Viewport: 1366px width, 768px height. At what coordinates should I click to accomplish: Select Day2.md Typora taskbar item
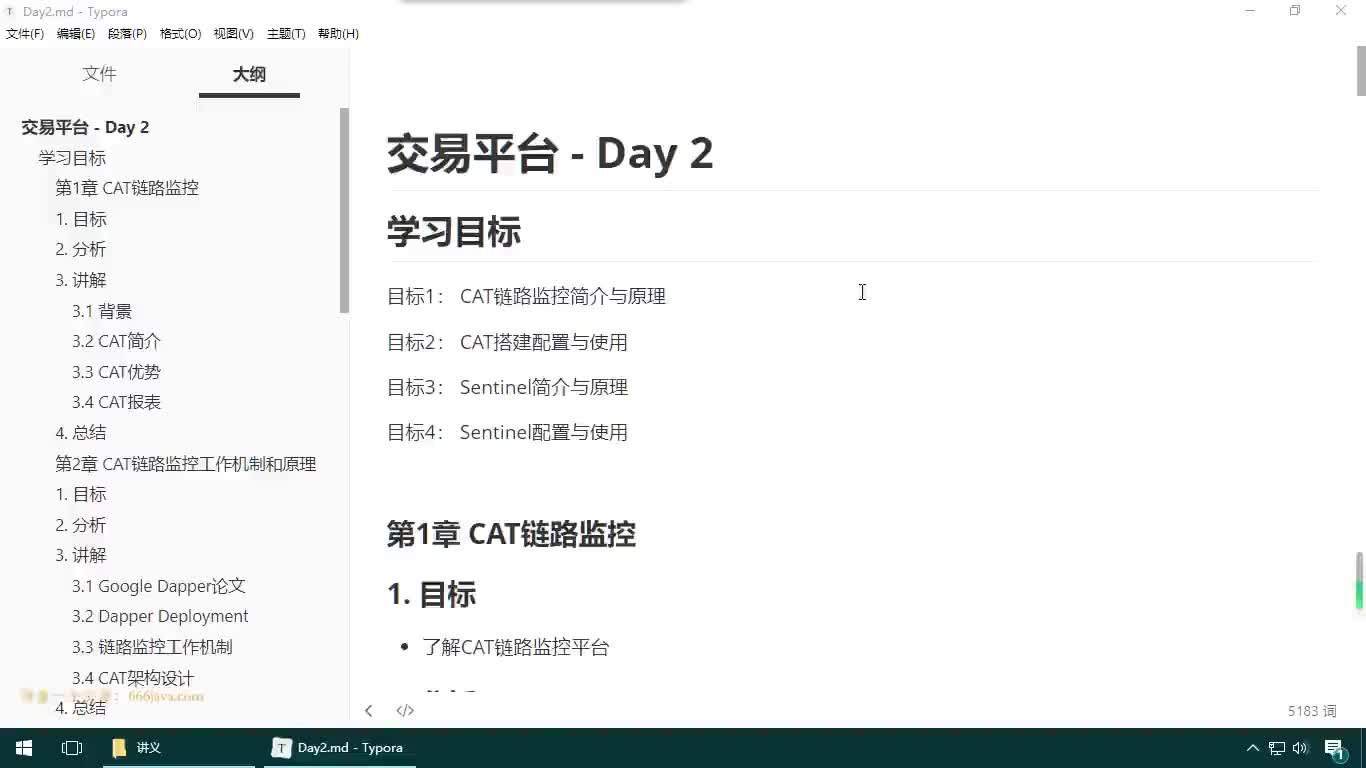[340, 748]
